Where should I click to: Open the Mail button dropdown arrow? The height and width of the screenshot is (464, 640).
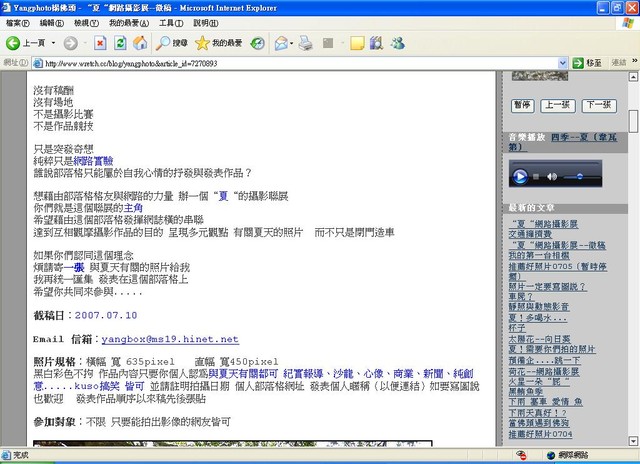pyautogui.click(x=291, y=43)
